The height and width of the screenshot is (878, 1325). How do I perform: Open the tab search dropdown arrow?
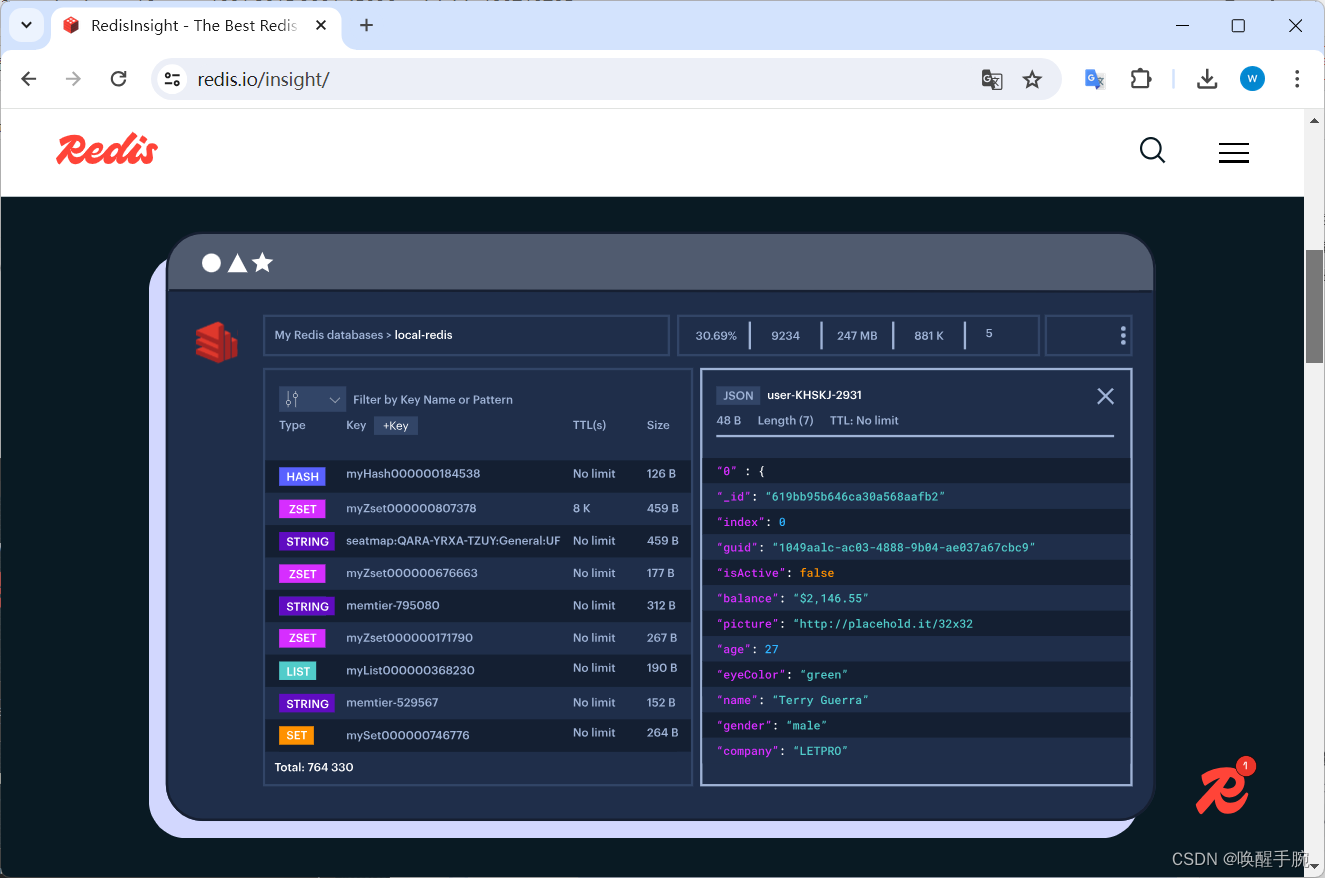point(26,25)
